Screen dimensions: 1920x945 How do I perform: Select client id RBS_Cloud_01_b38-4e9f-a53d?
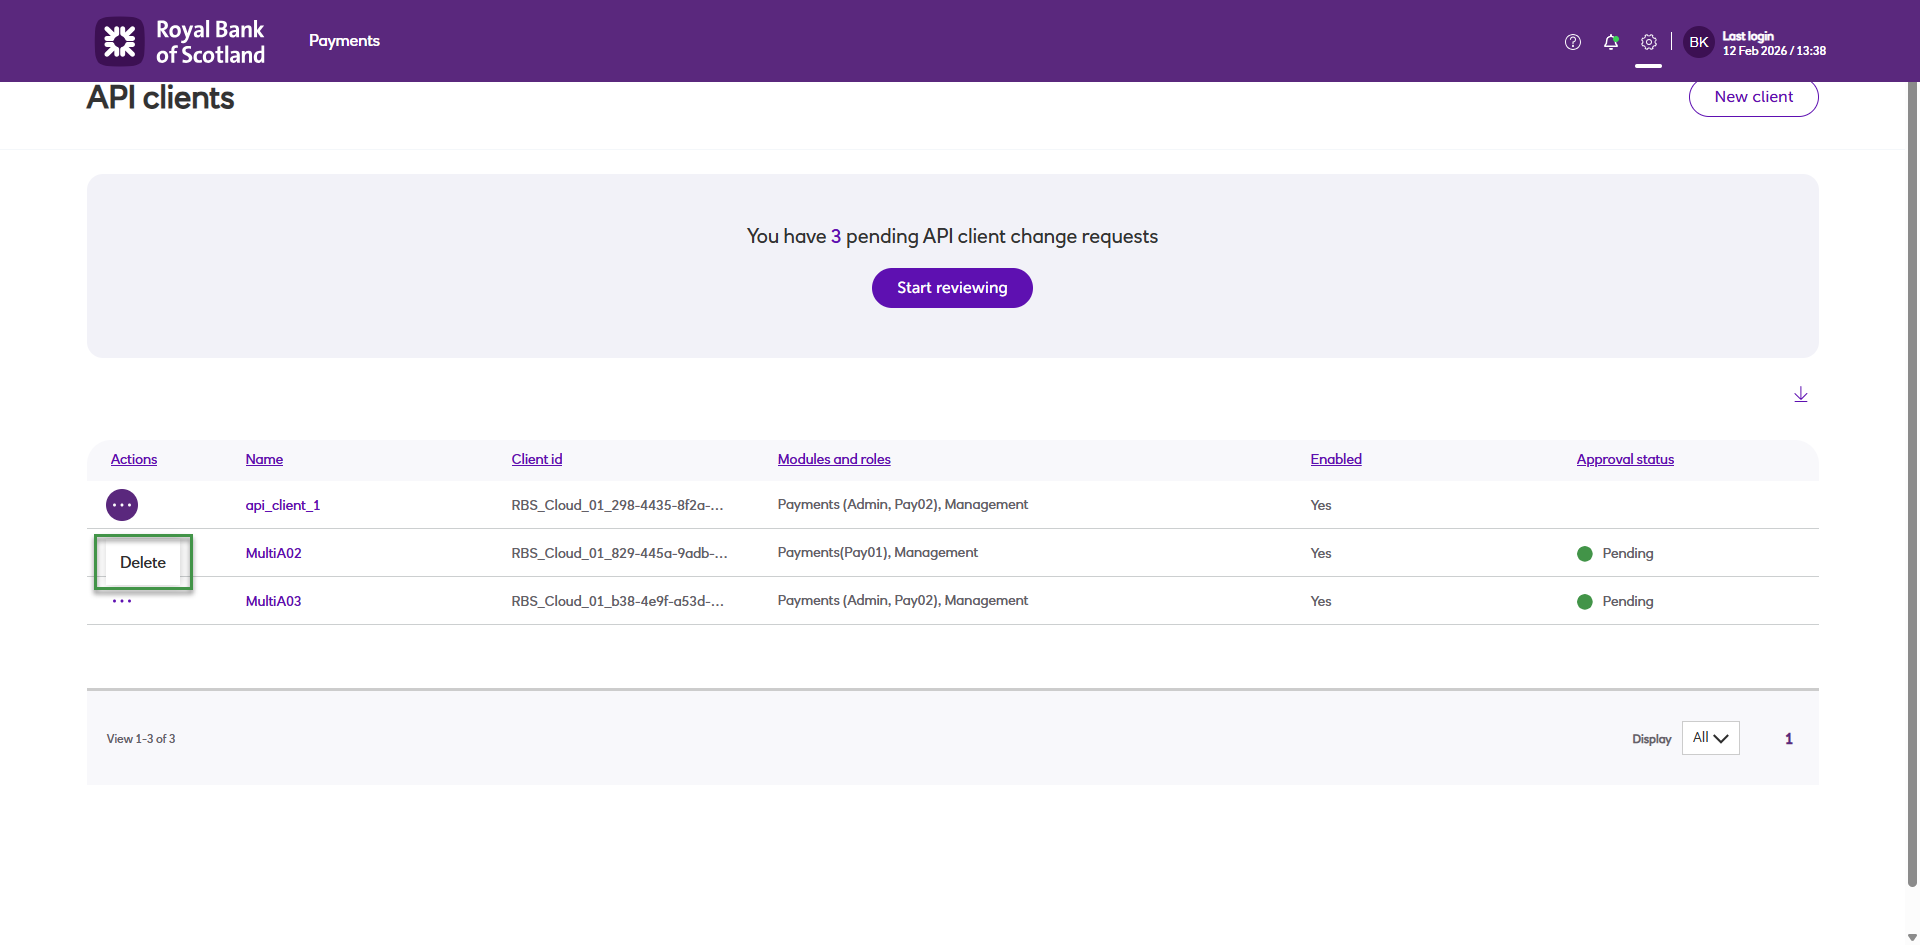pyautogui.click(x=618, y=601)
